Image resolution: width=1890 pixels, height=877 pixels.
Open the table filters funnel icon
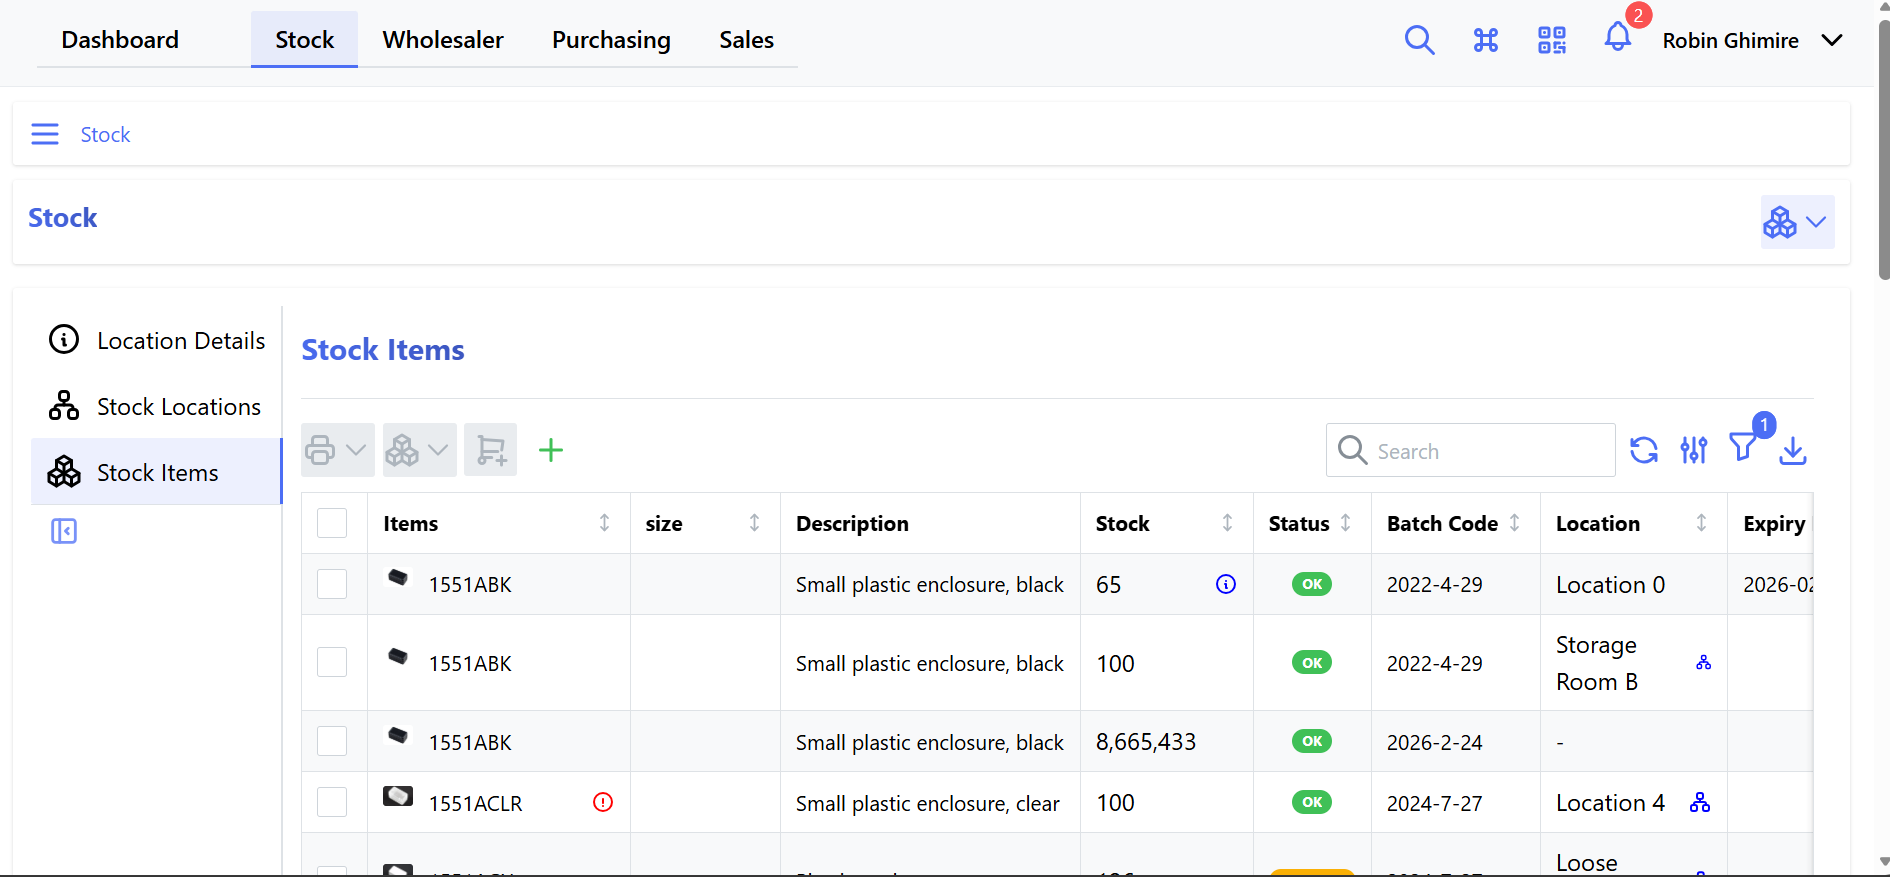[1743, 449]
